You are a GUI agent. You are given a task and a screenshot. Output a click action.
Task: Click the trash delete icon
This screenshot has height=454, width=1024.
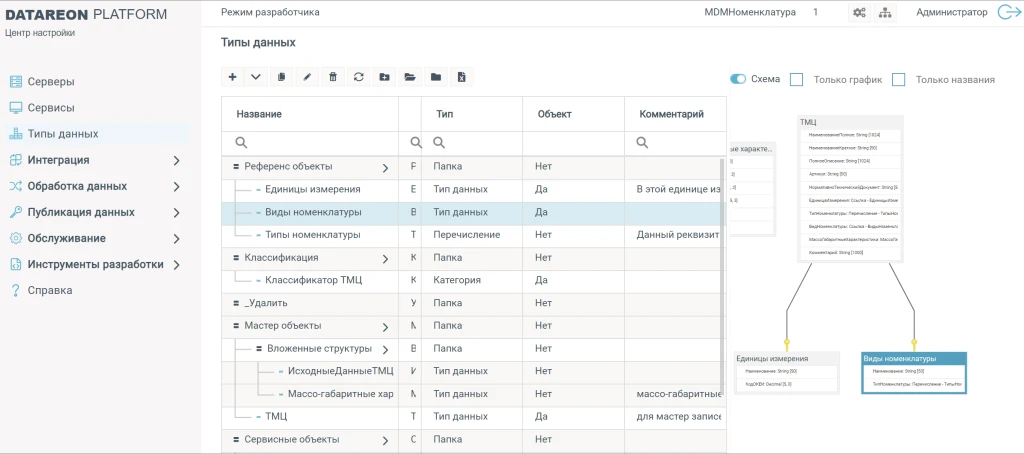(x=333, y=77)
